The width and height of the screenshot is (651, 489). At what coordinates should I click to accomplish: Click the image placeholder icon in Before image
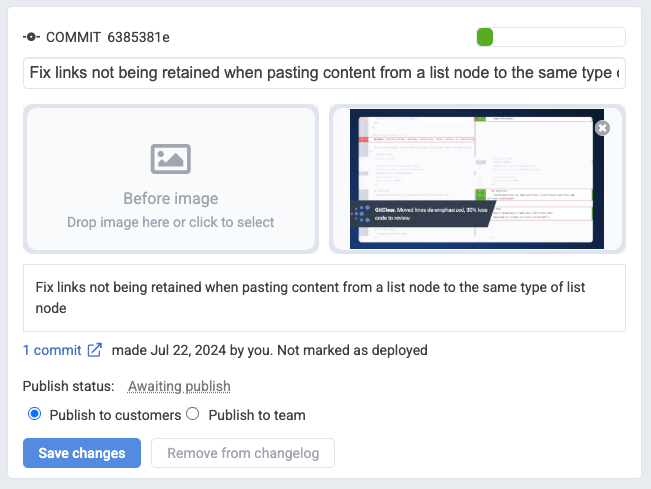pyautogui.click(x=170, y=159)
